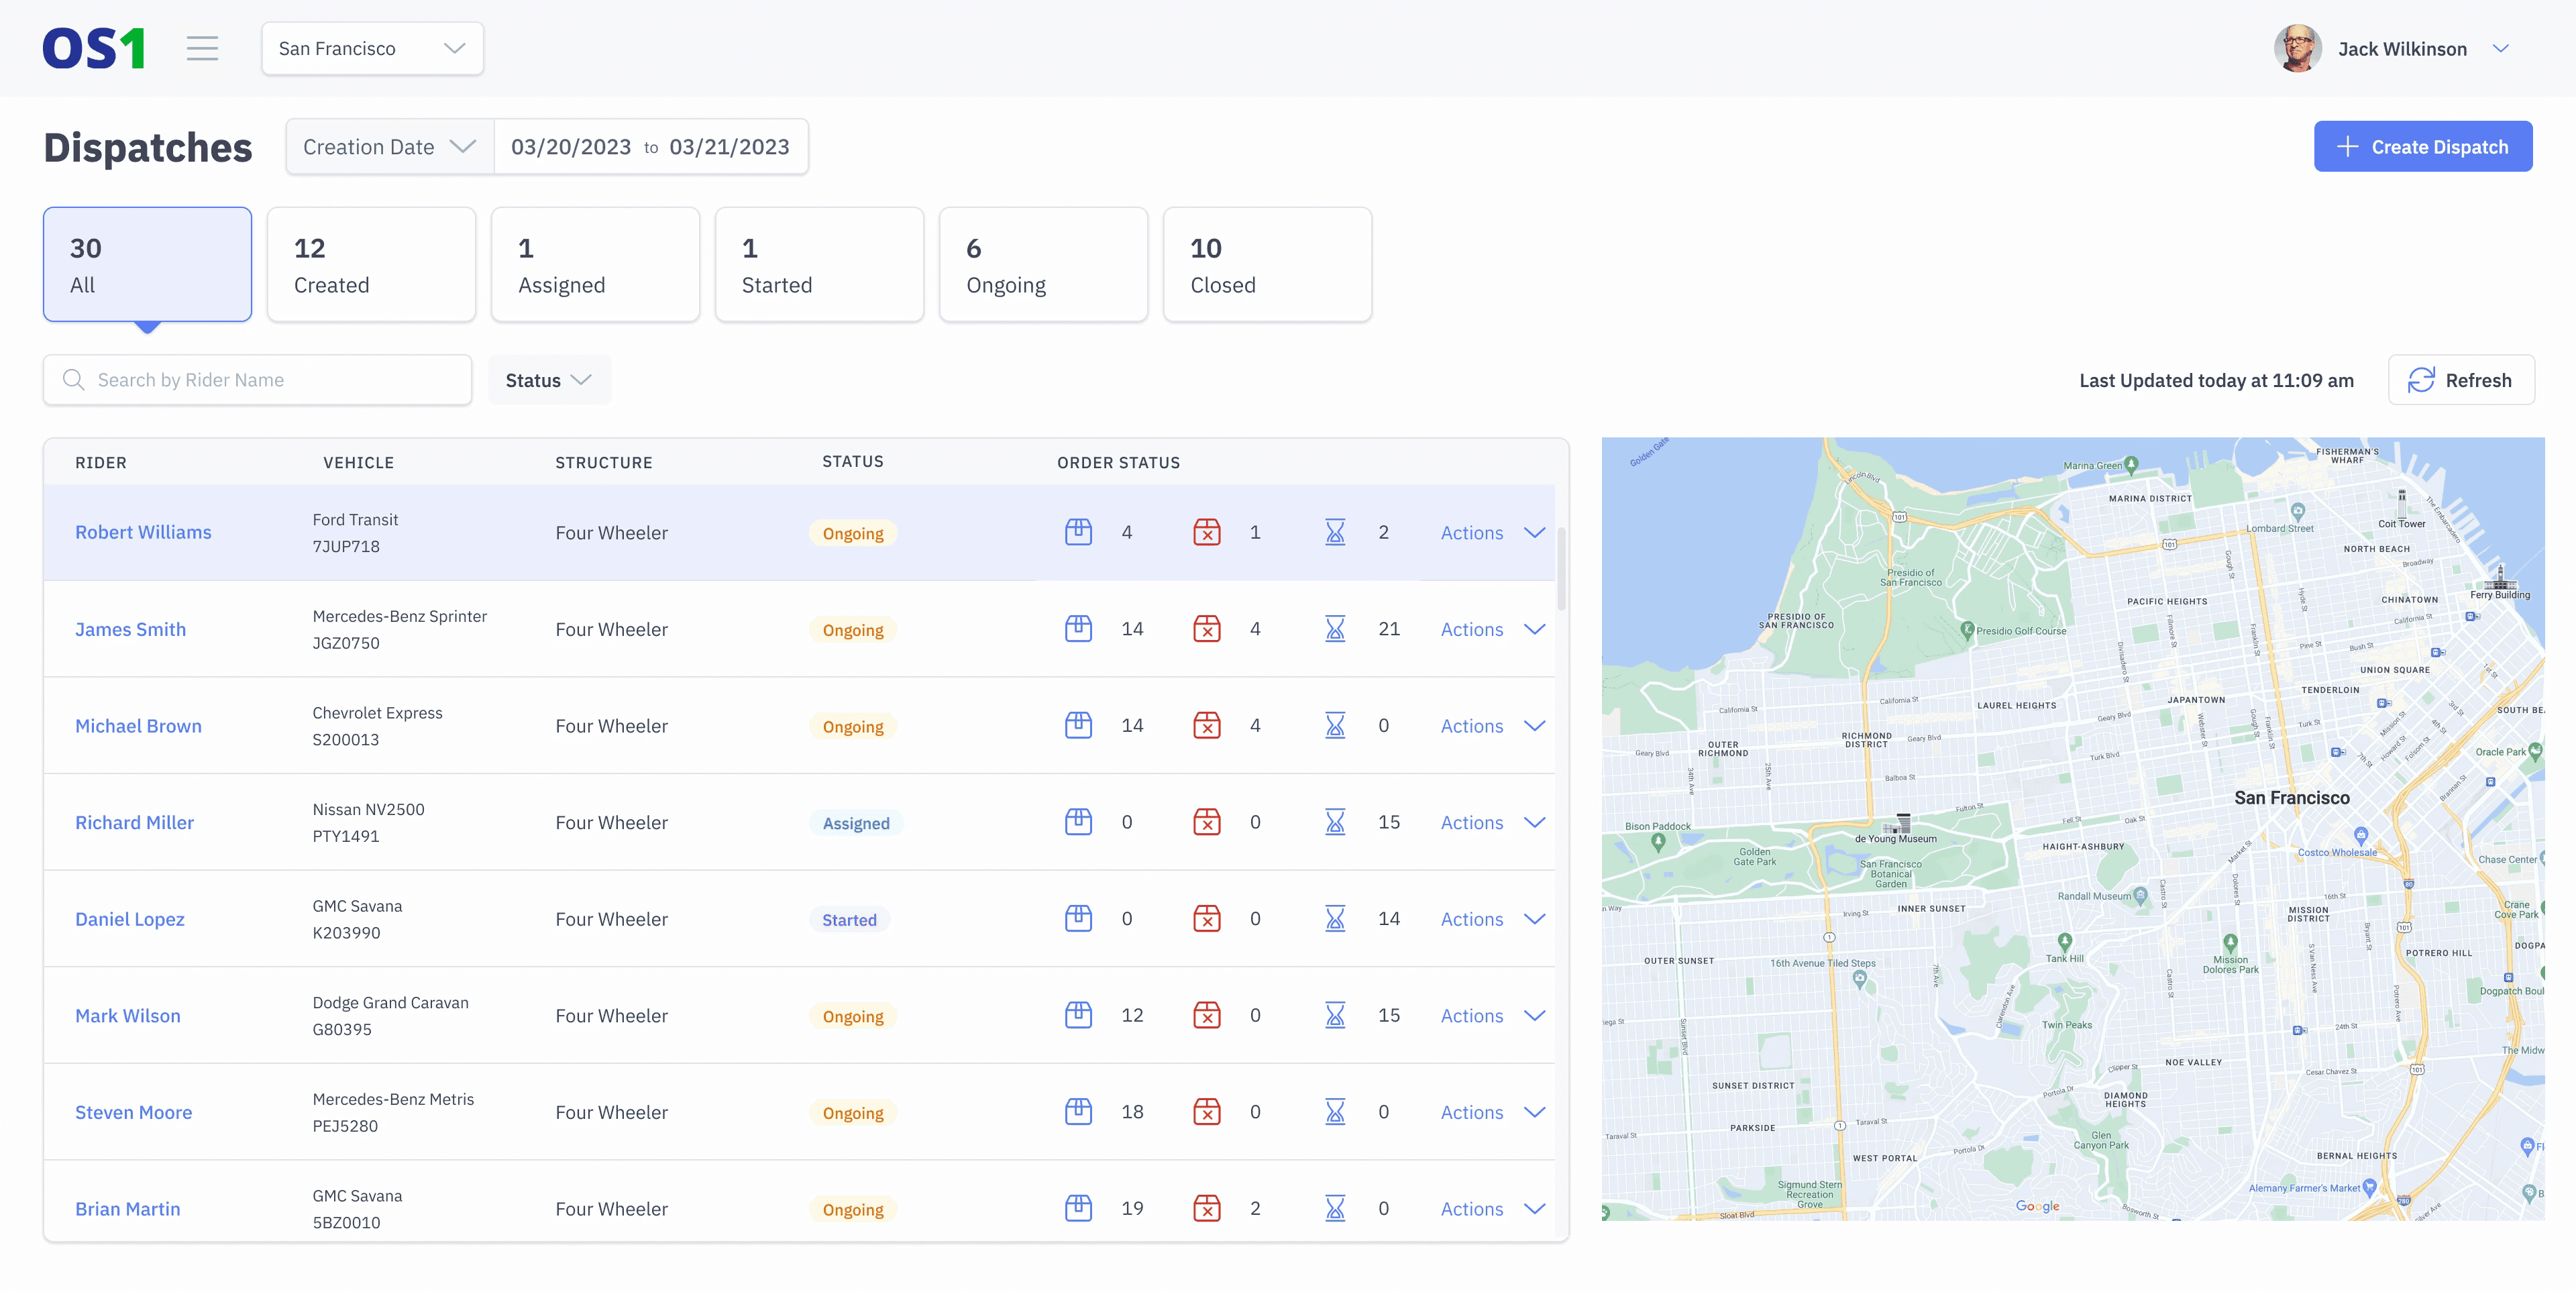
Task: Click Jack Wilkinson's profile avatar
Action: tap(2297, 48)
